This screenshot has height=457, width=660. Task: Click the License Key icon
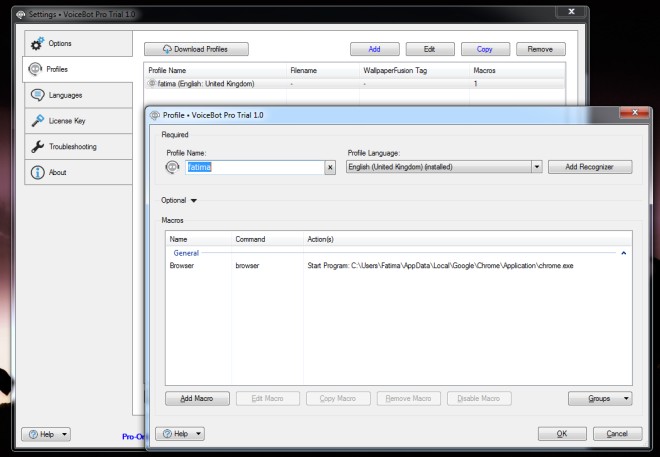(37, 121)
